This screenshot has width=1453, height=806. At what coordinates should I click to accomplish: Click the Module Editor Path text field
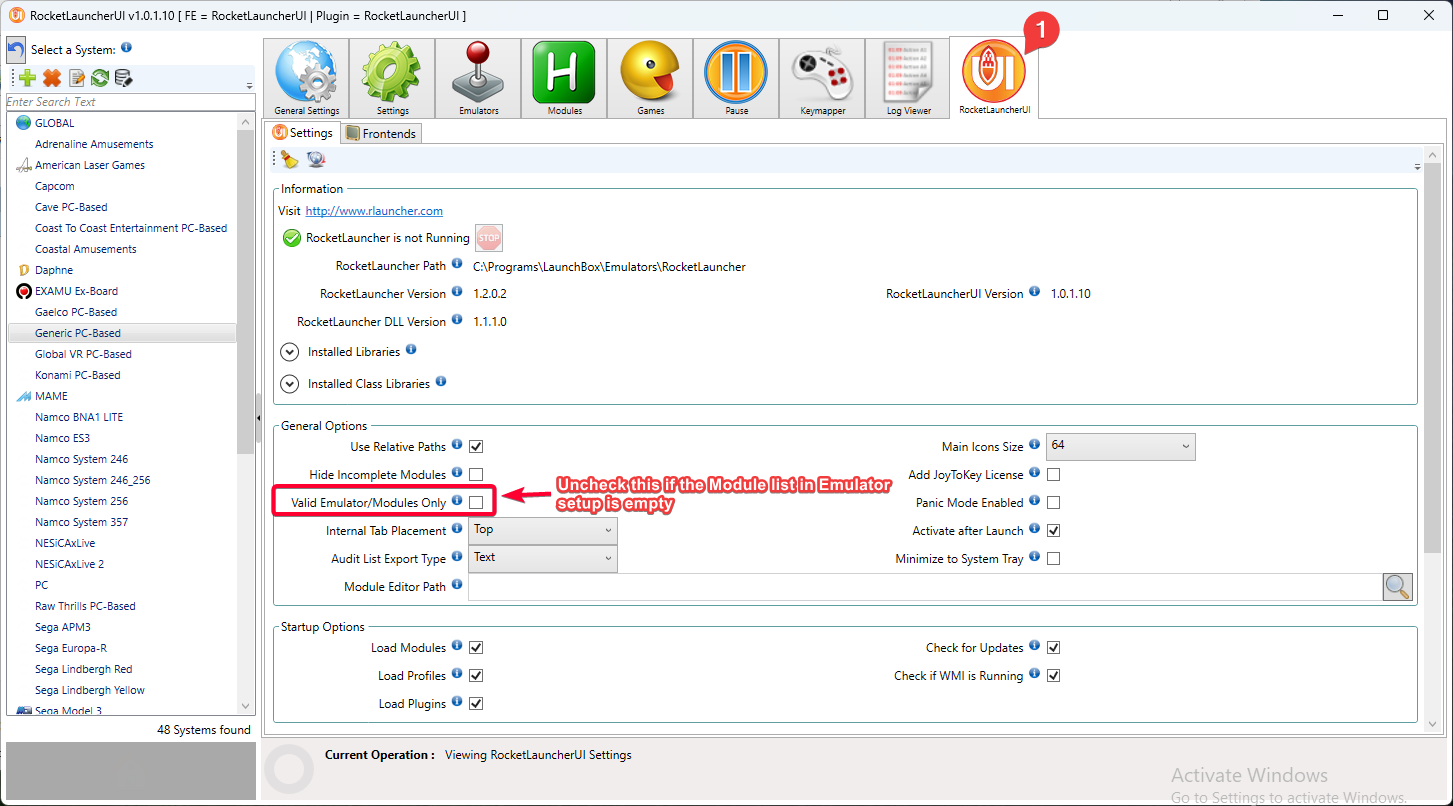click(x=925, y=587)
